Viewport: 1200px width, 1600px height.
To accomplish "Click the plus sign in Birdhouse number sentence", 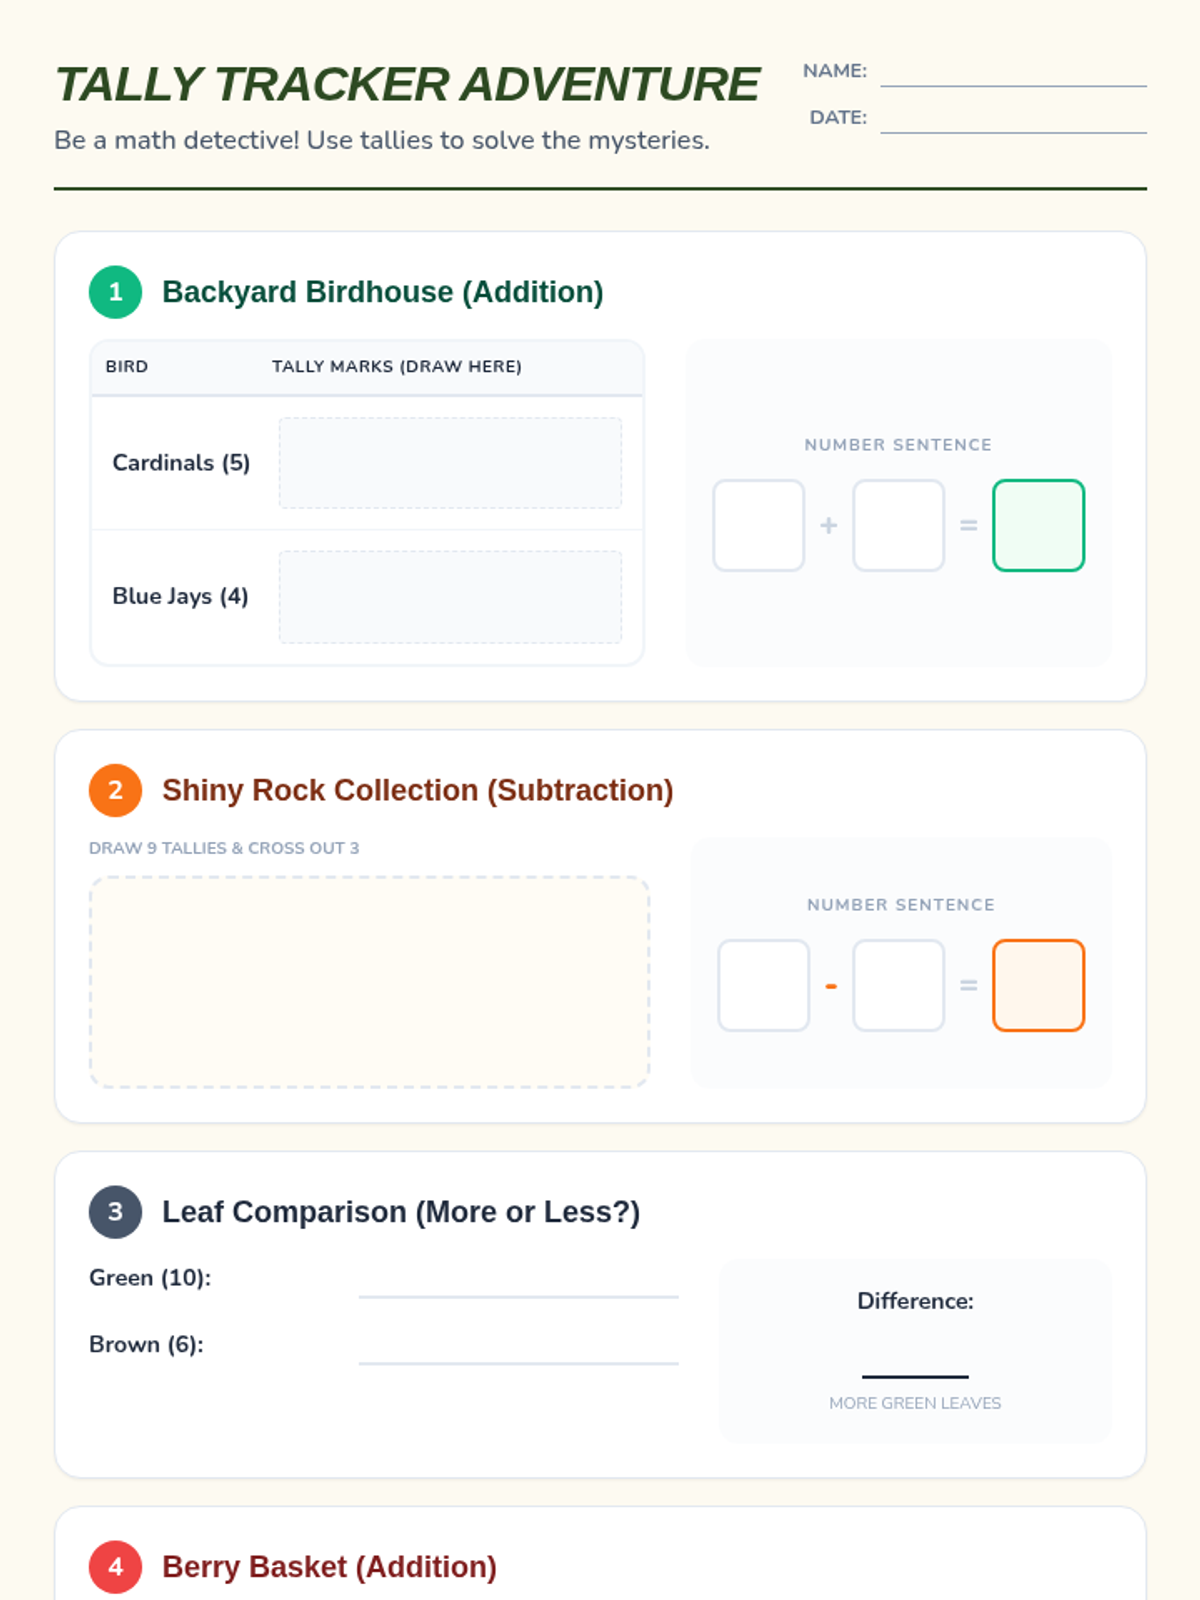I will (828, 526).
